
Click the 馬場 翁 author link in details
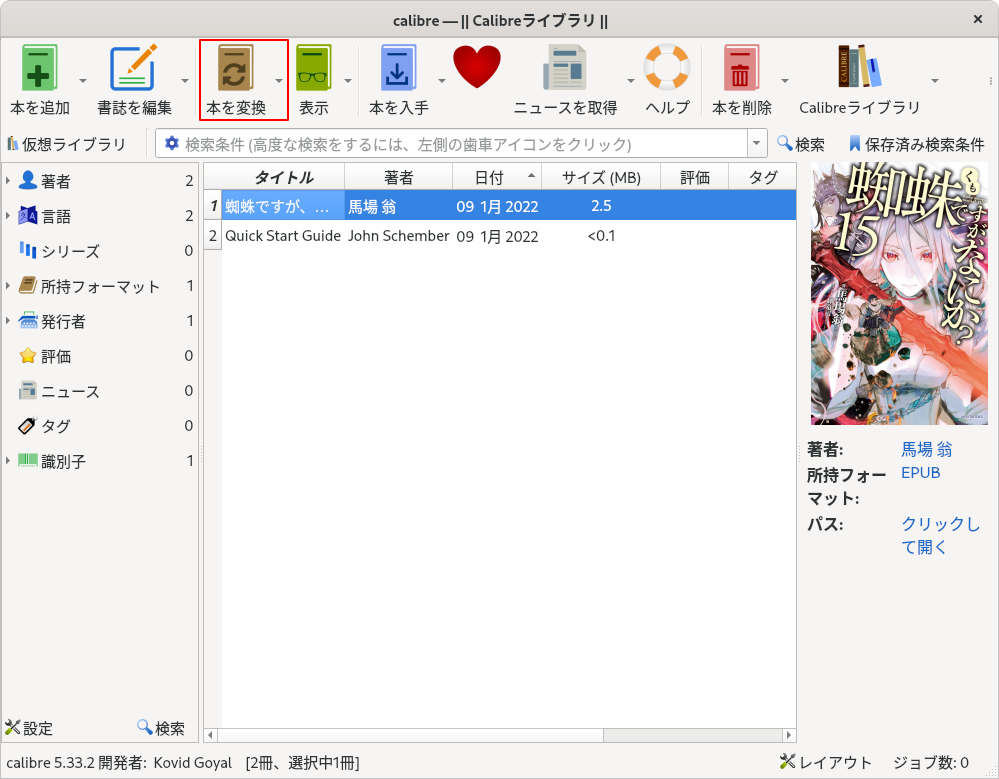(926, 450)
